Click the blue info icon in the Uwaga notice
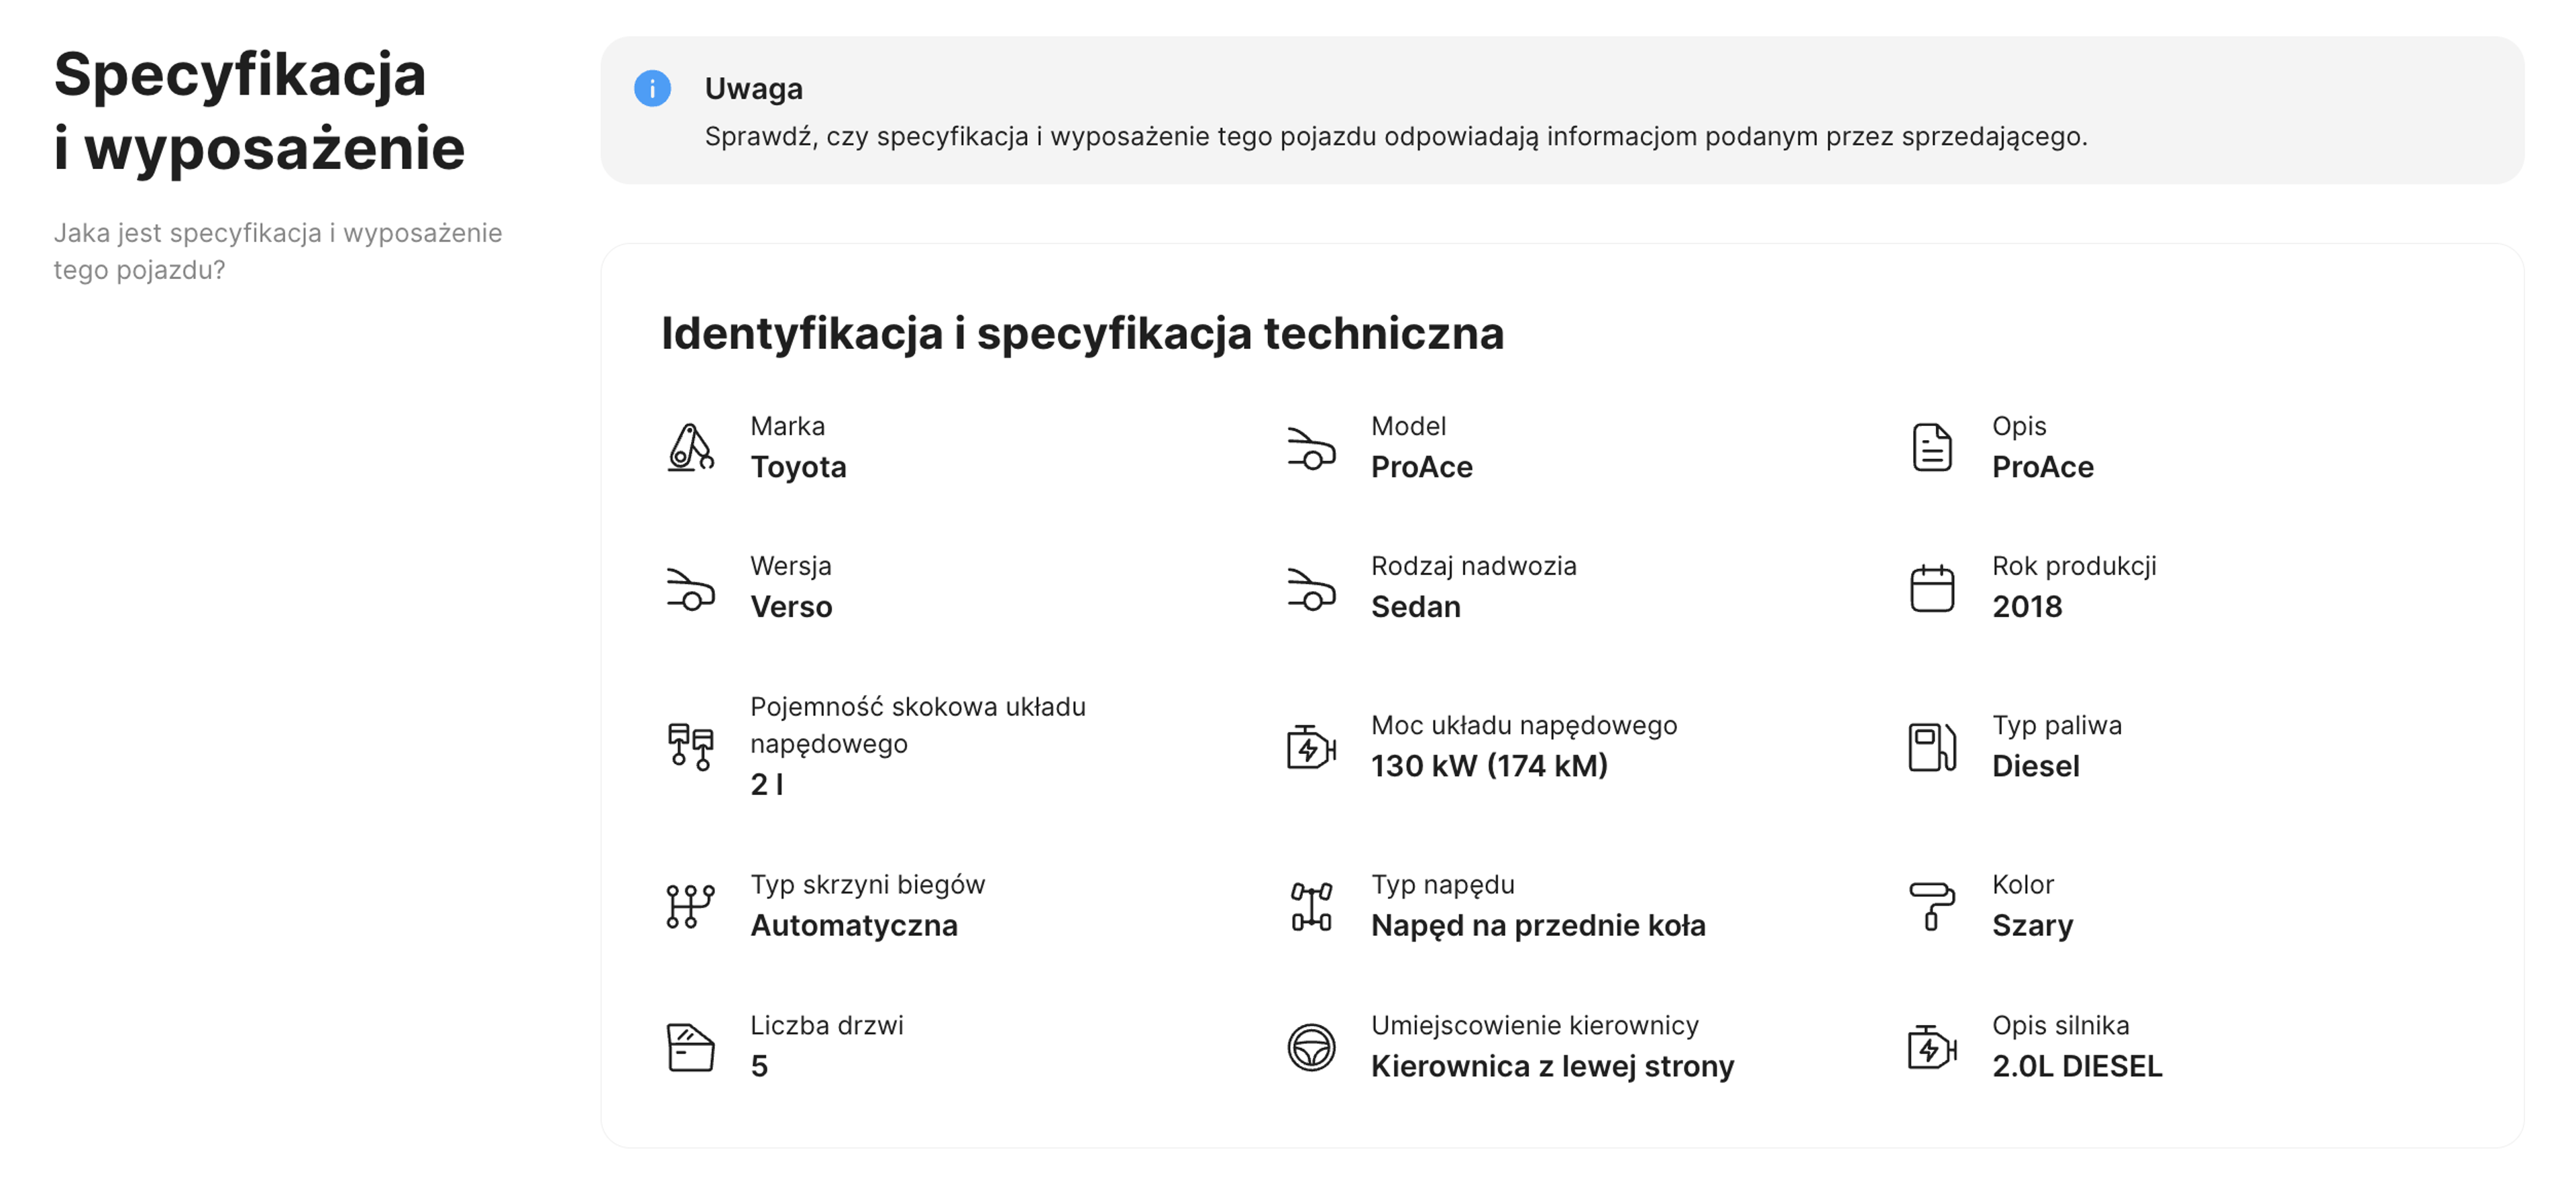Image resolution: width=2576 pixels, height=1192 pixels. click(654, 89)
